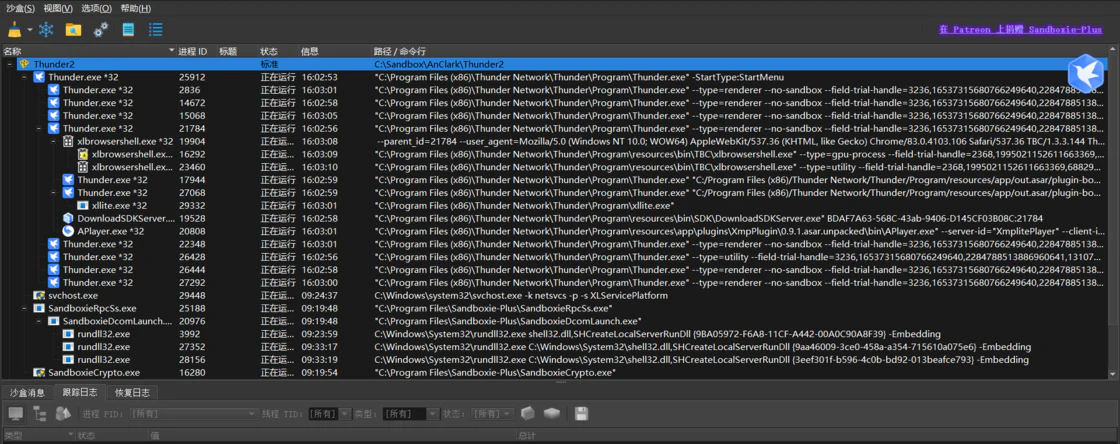Viewport: 1120px width, 444px height.
Task: Click the blue notebook icon in toolbar
Action: [x=128, y=30]
